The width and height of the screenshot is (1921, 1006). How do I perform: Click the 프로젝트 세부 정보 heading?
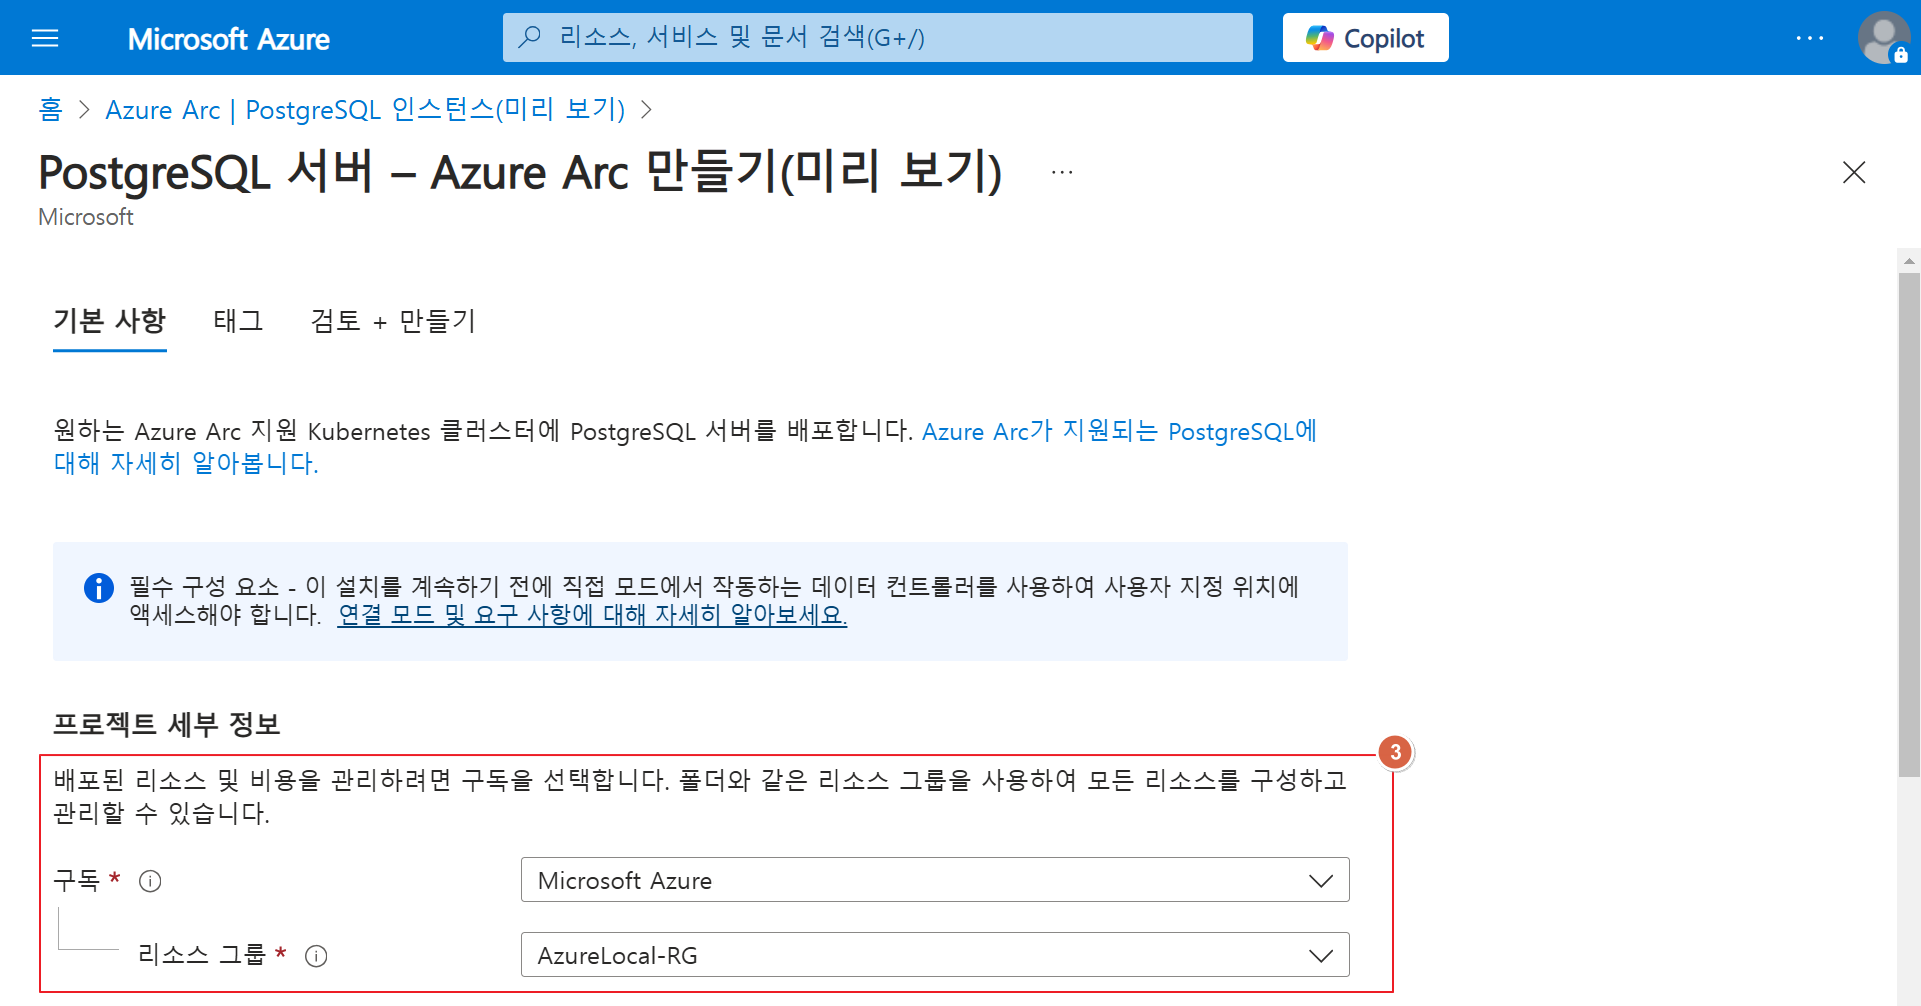tap(166, 724)
